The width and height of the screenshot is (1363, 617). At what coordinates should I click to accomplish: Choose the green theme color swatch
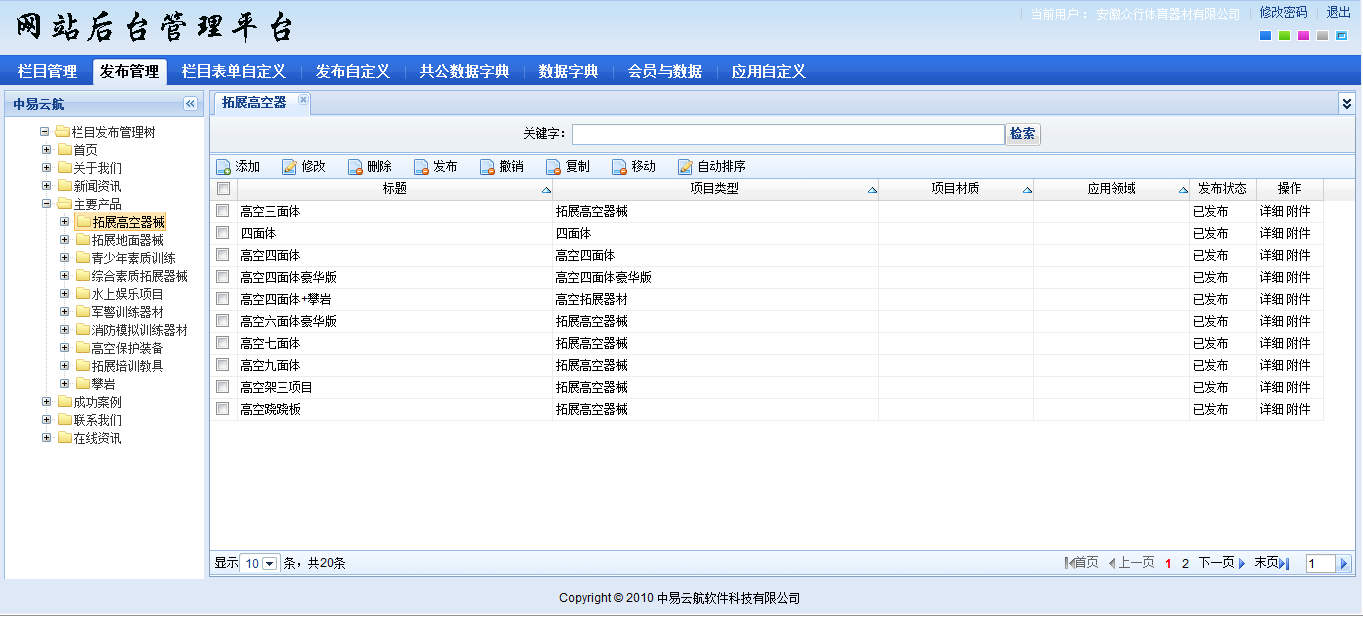(x=1284, y=36)
